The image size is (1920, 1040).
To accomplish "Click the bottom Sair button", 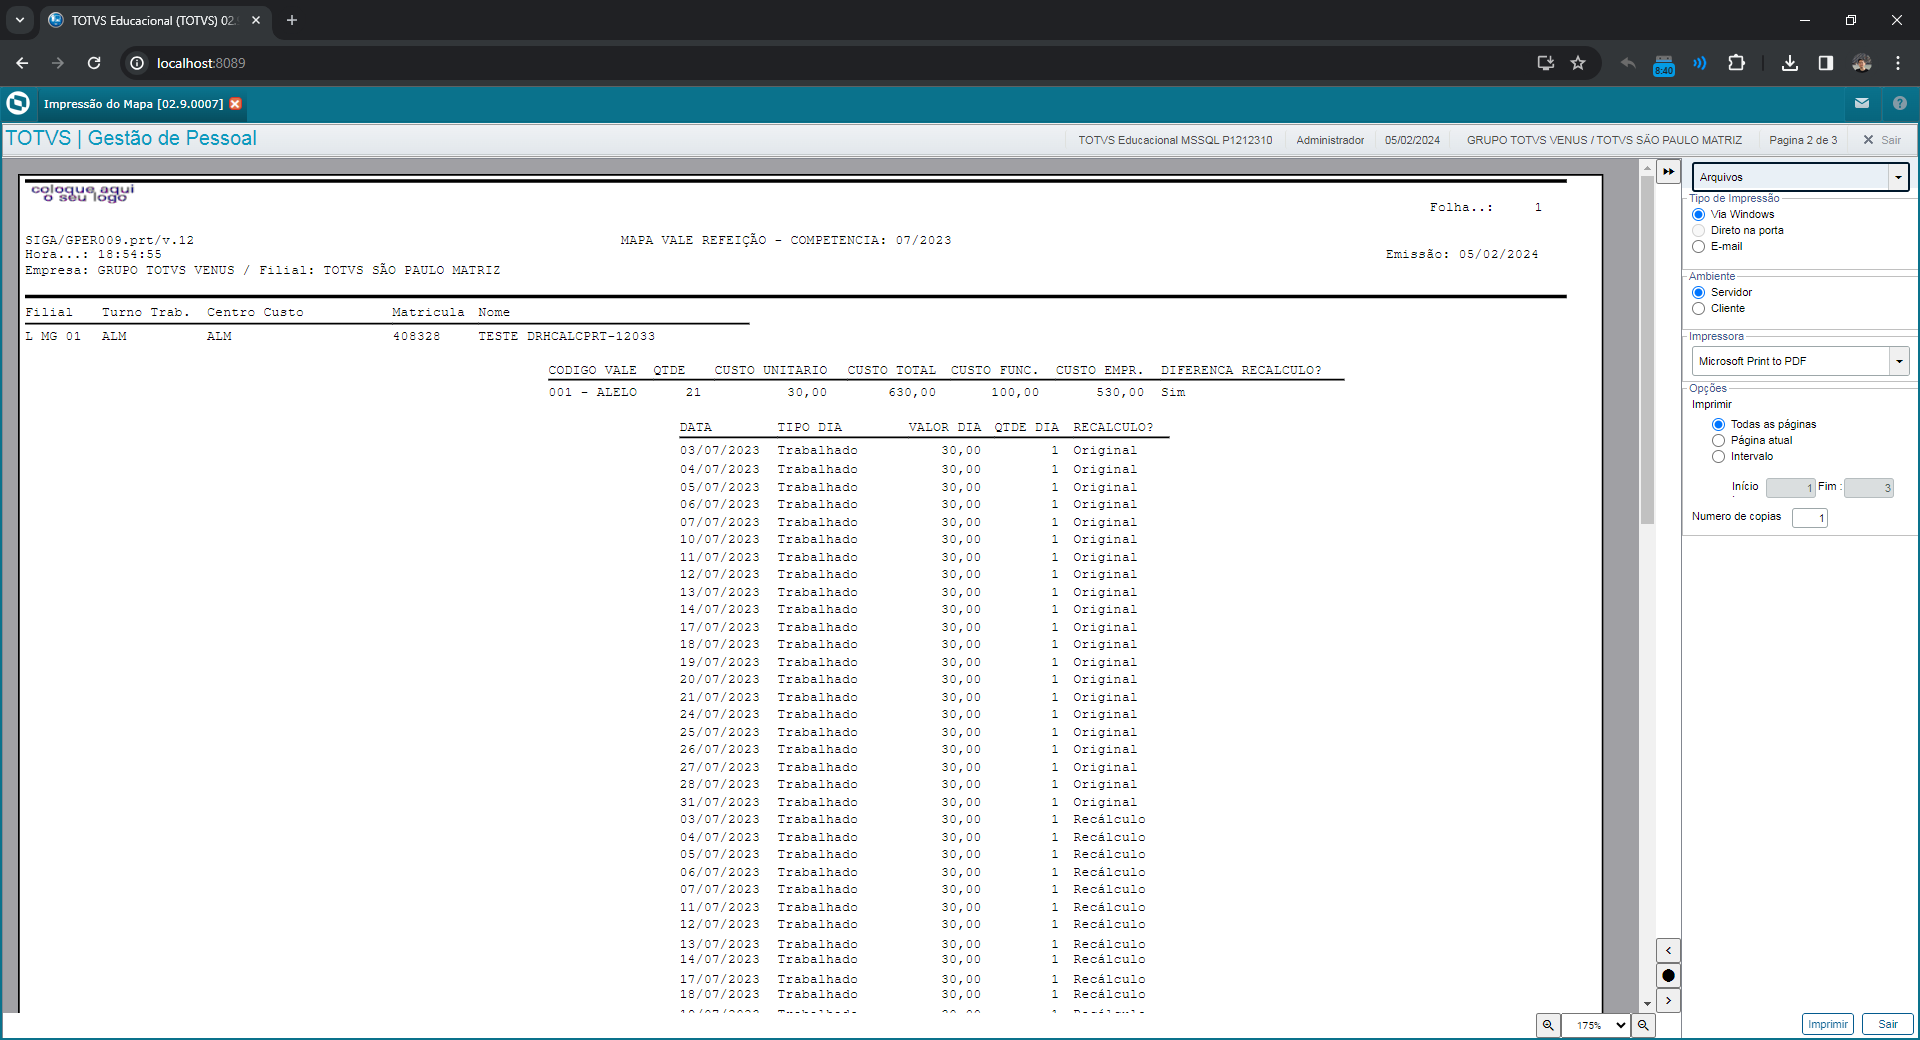I will point(1888,1024).
